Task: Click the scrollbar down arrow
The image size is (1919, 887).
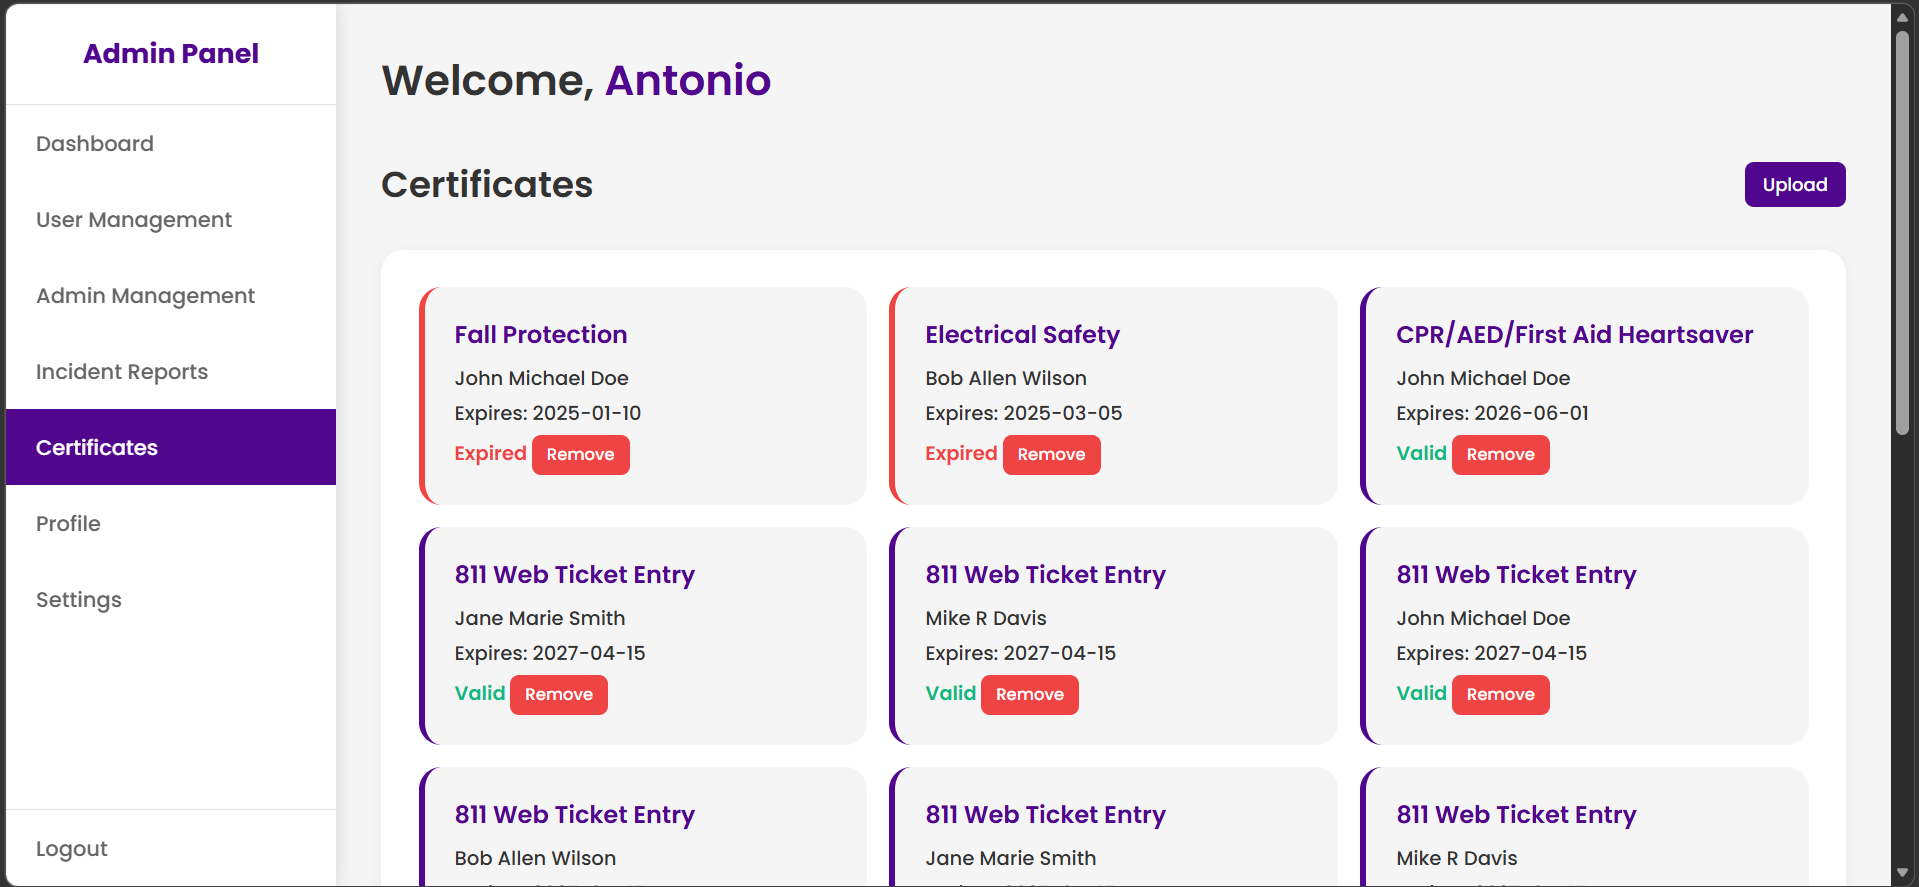Action: [x=1902, y=873]
